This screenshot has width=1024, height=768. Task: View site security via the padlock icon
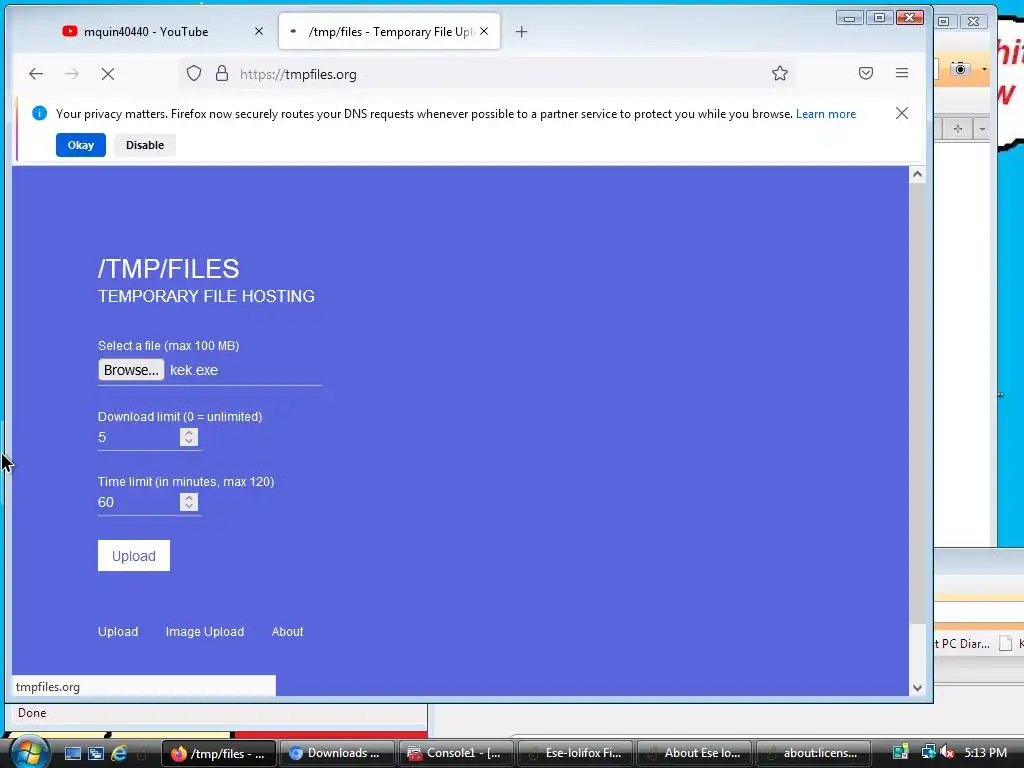222,73
